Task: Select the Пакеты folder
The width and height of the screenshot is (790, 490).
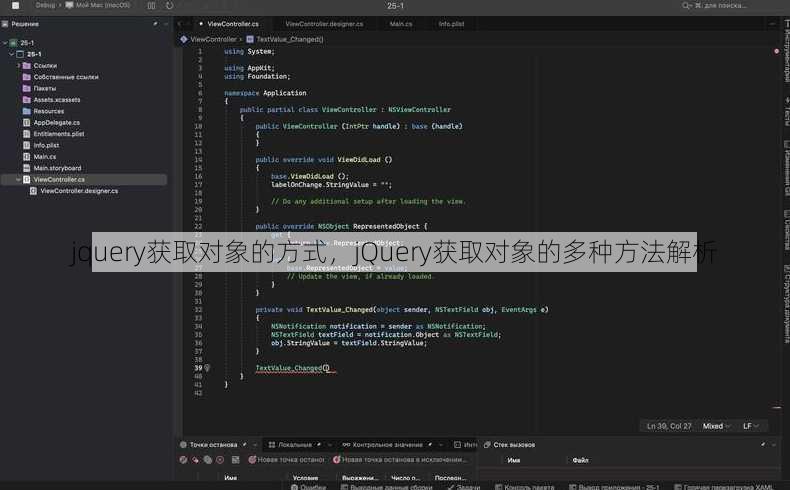Action: tap(39, 88)
